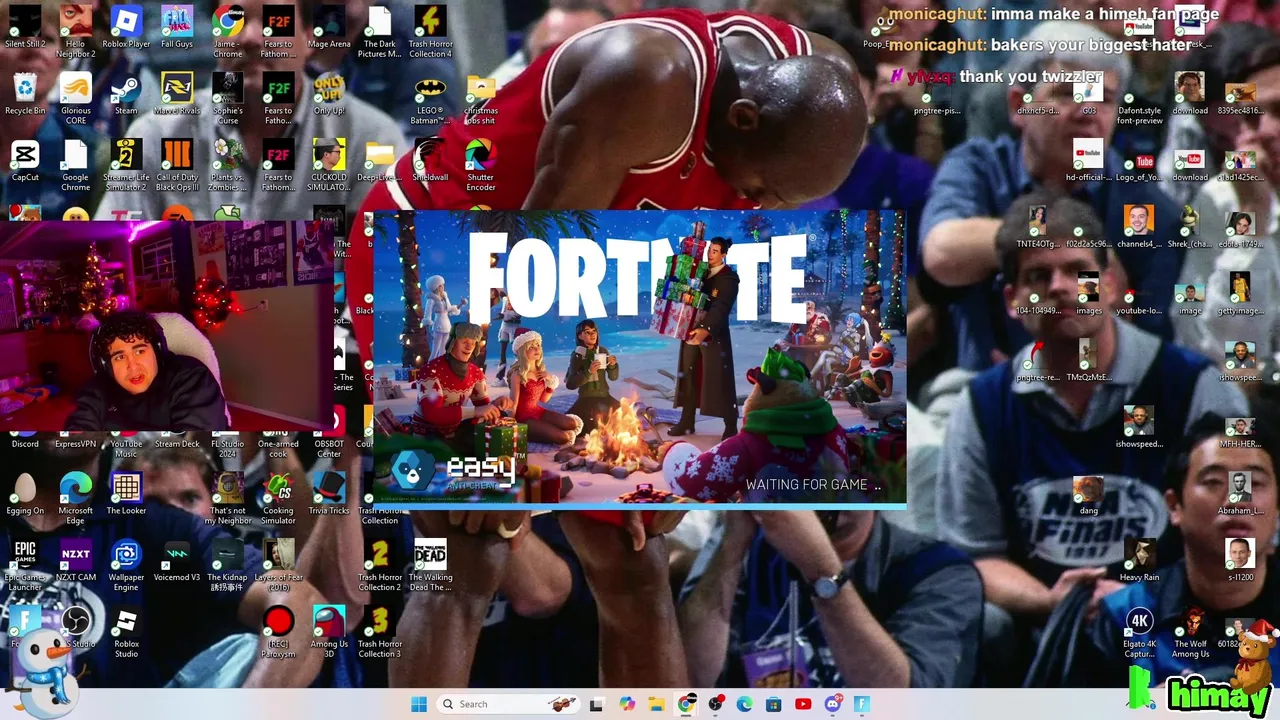Open That's not my Neighbor icon
Screen dimensions: 1280x720
(228, 497)
